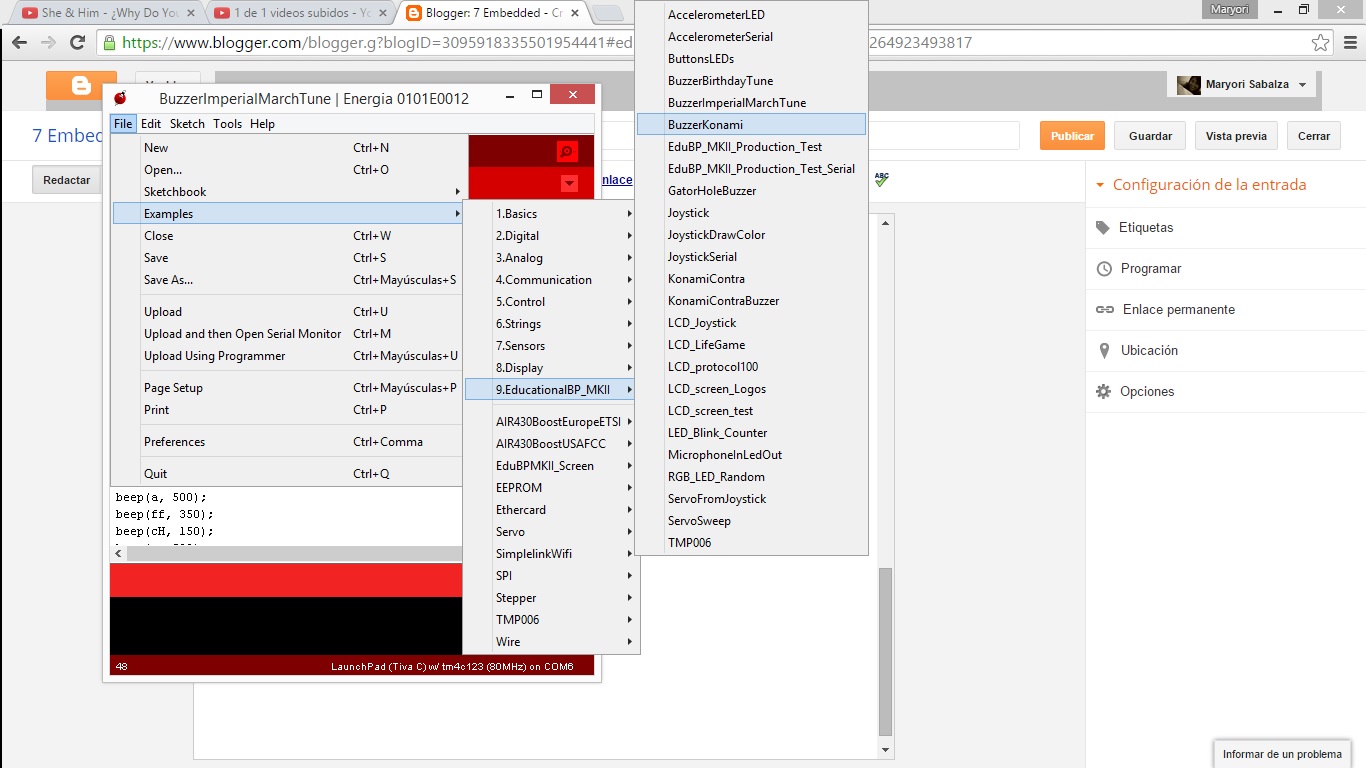Open the AccelerometerLED example
1366x768 pixels.
click(x=751, y=15)
